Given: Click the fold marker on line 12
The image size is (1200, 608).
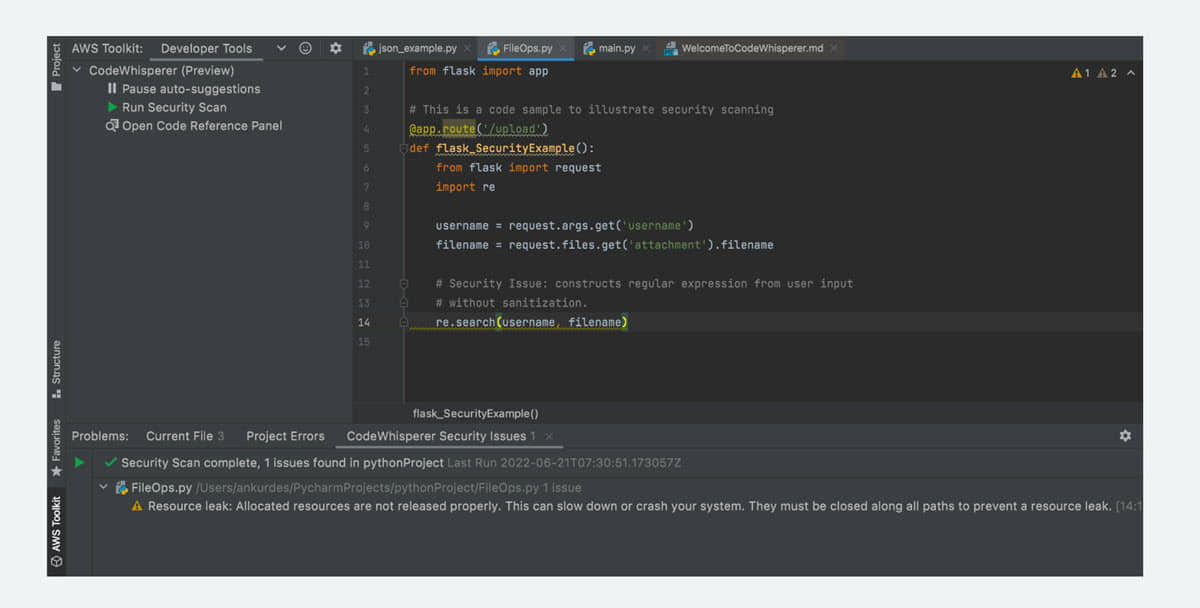Looking at the screenshot, I should [x=404, y=284].
